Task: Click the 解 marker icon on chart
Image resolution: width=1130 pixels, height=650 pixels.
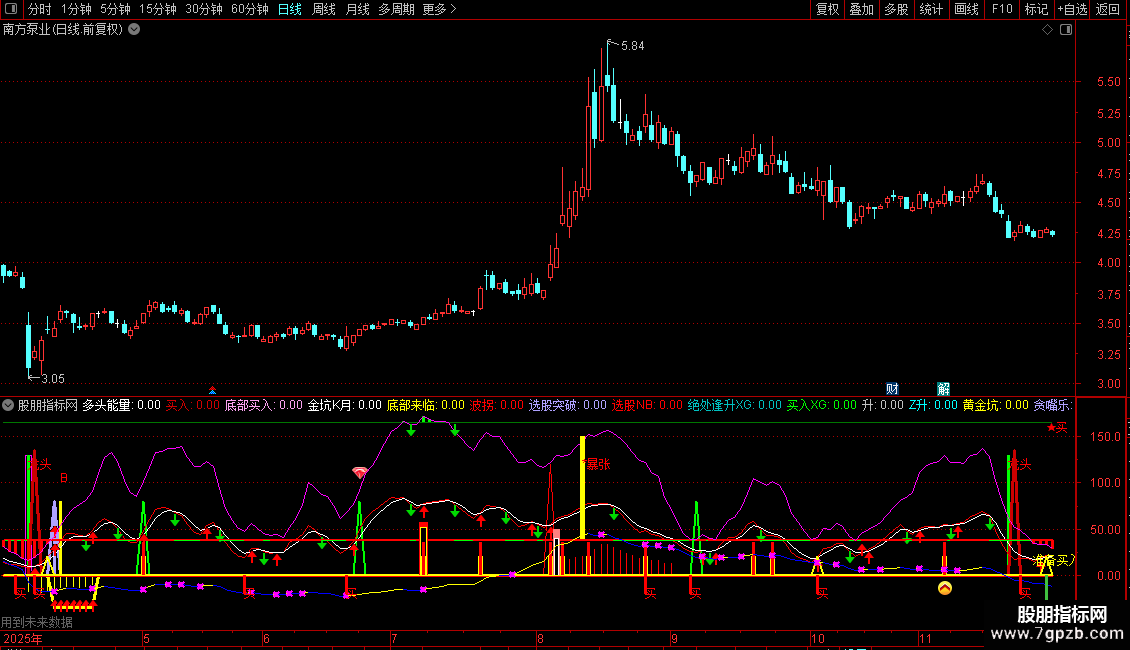Action: (943, 388)
